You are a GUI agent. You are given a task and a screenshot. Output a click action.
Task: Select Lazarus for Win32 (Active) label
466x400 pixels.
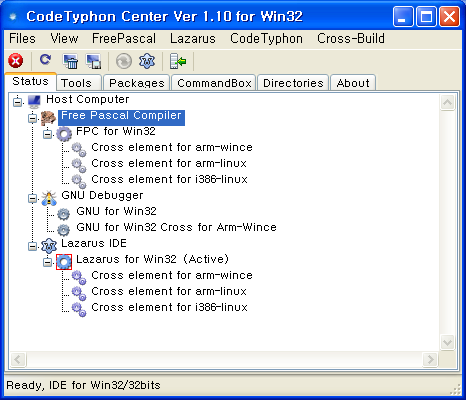153,259
